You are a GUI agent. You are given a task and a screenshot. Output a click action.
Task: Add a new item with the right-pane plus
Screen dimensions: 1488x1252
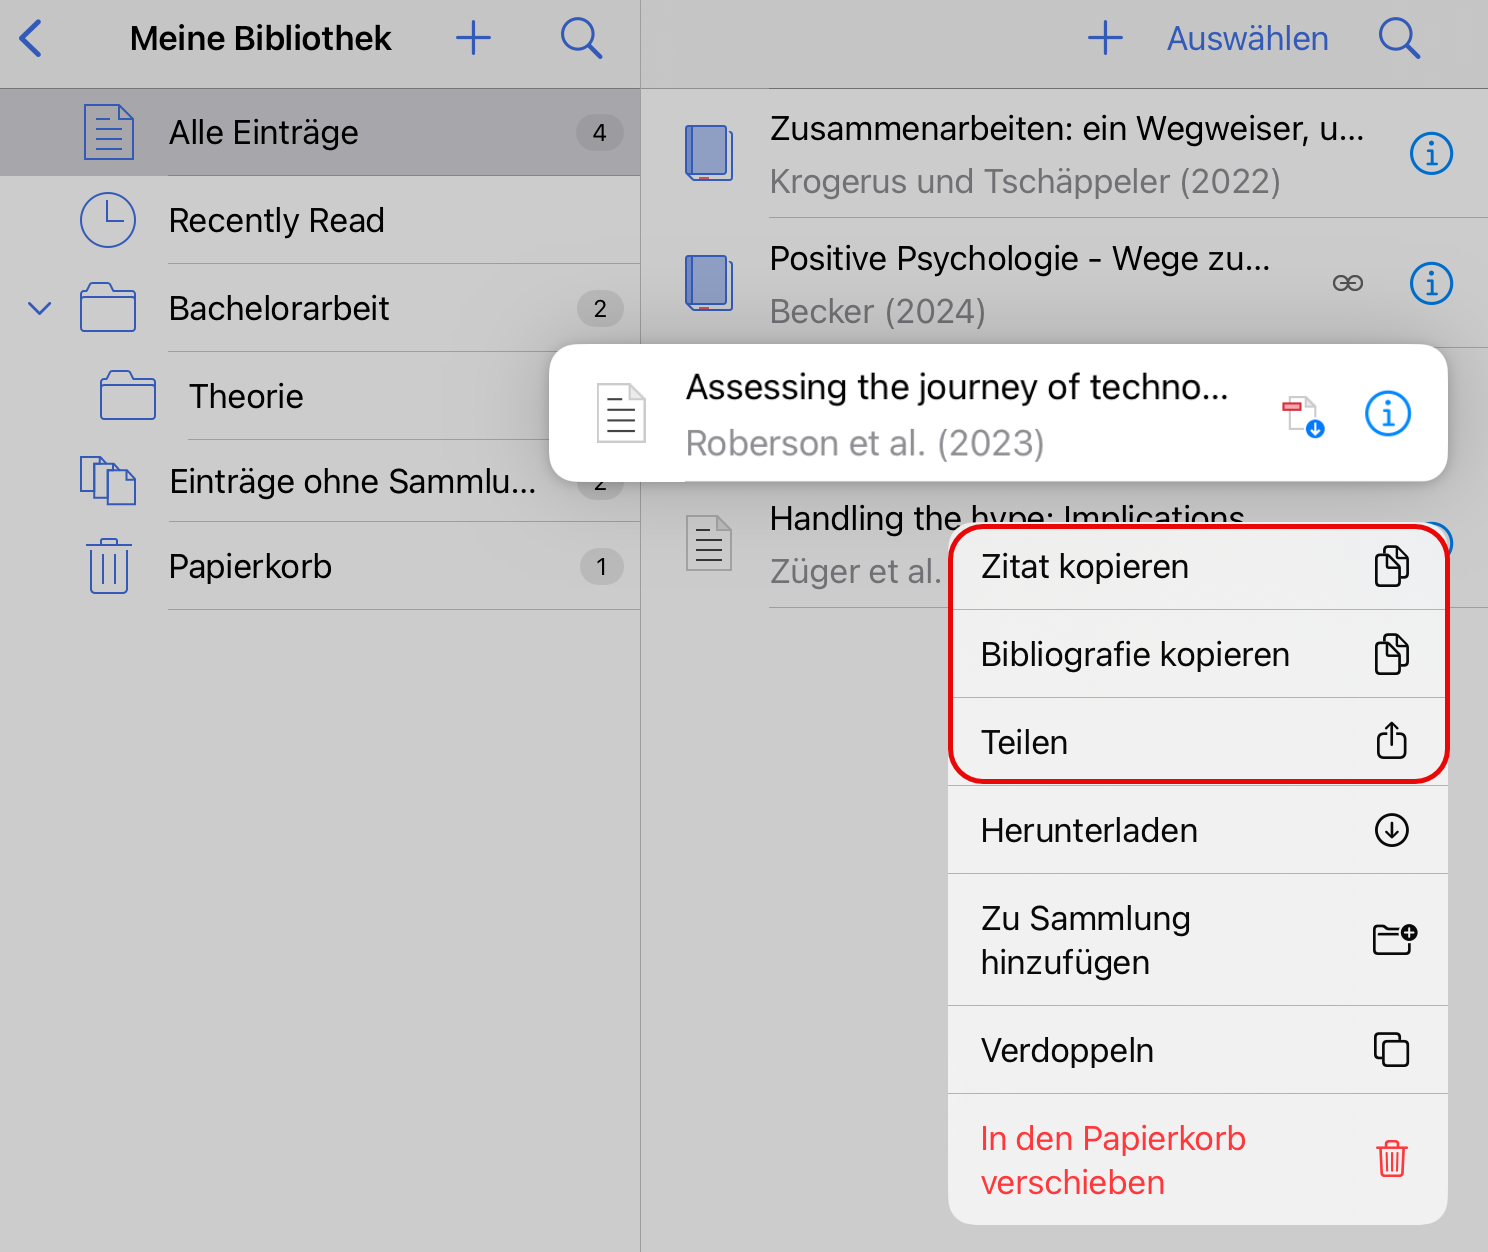[x=1105, y=39]
